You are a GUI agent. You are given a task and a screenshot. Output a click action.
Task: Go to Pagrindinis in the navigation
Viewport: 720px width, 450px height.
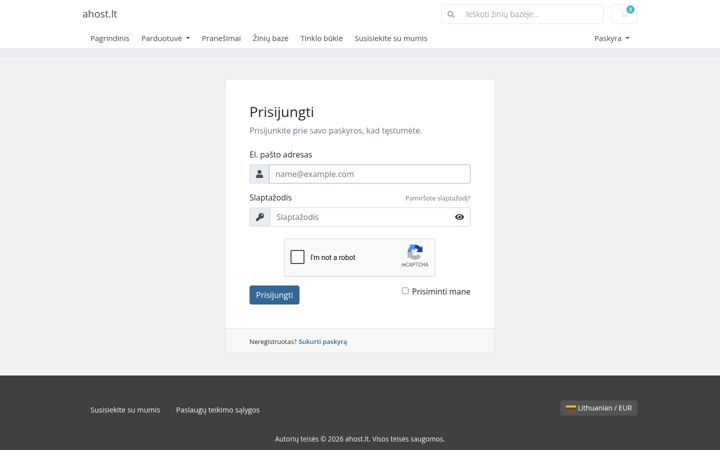[110, 39]
